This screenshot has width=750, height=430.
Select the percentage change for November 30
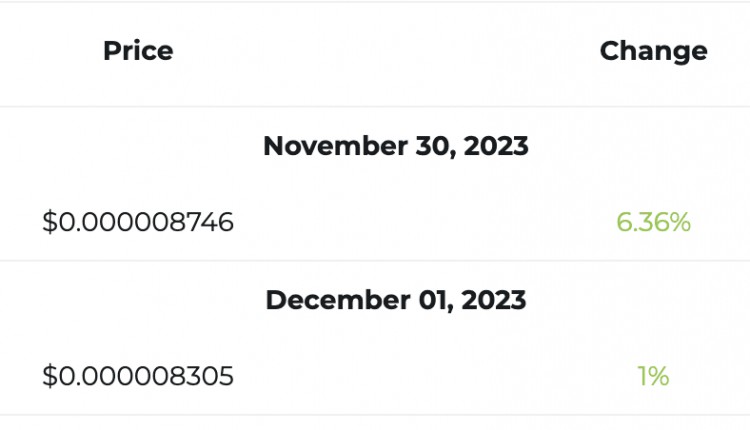pos(653,222)
